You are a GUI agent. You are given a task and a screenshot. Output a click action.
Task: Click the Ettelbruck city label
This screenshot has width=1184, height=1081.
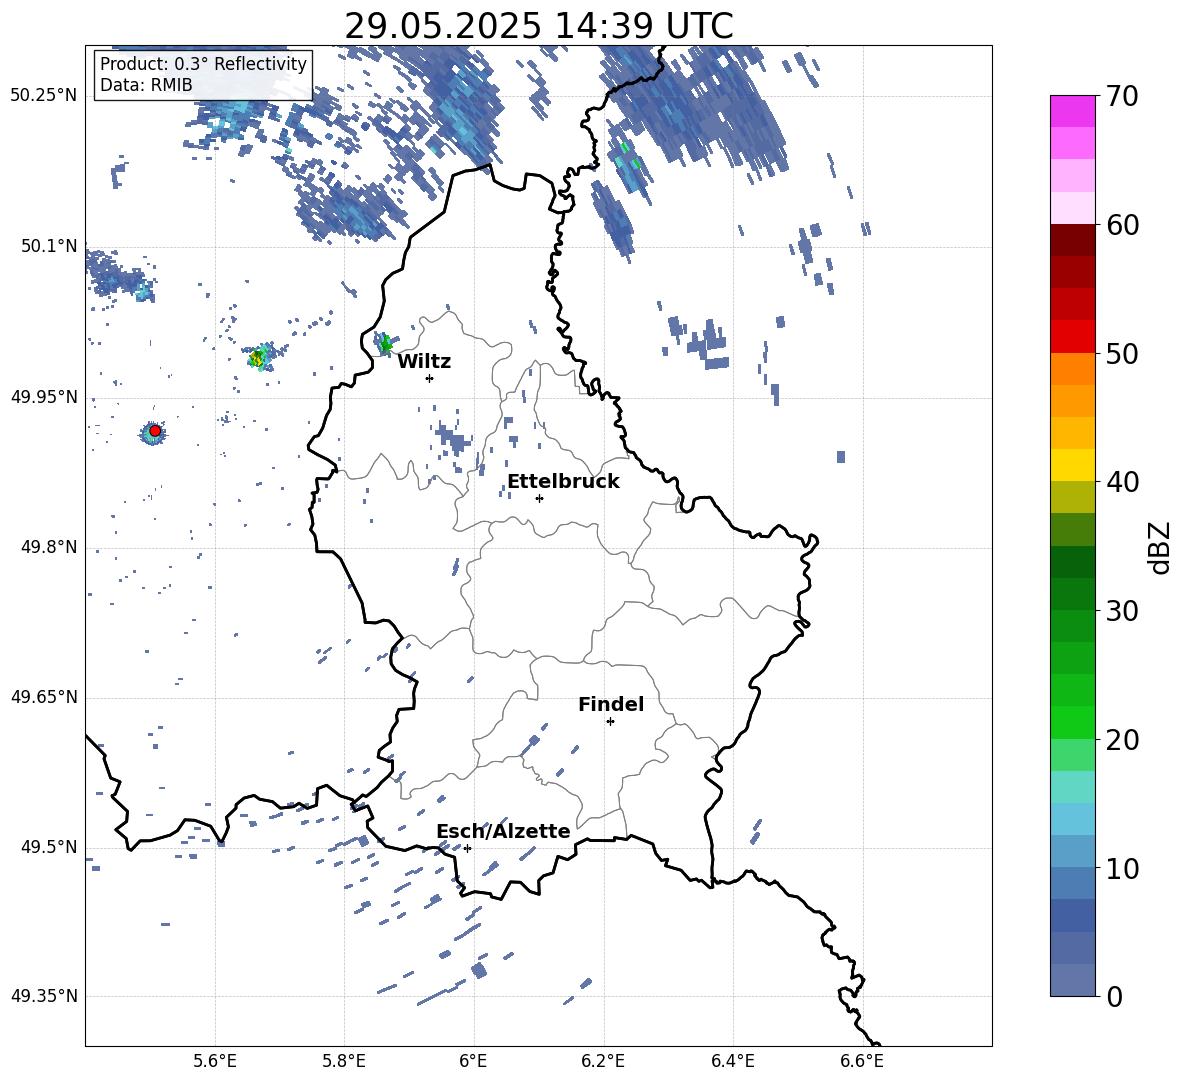point(563,482)
